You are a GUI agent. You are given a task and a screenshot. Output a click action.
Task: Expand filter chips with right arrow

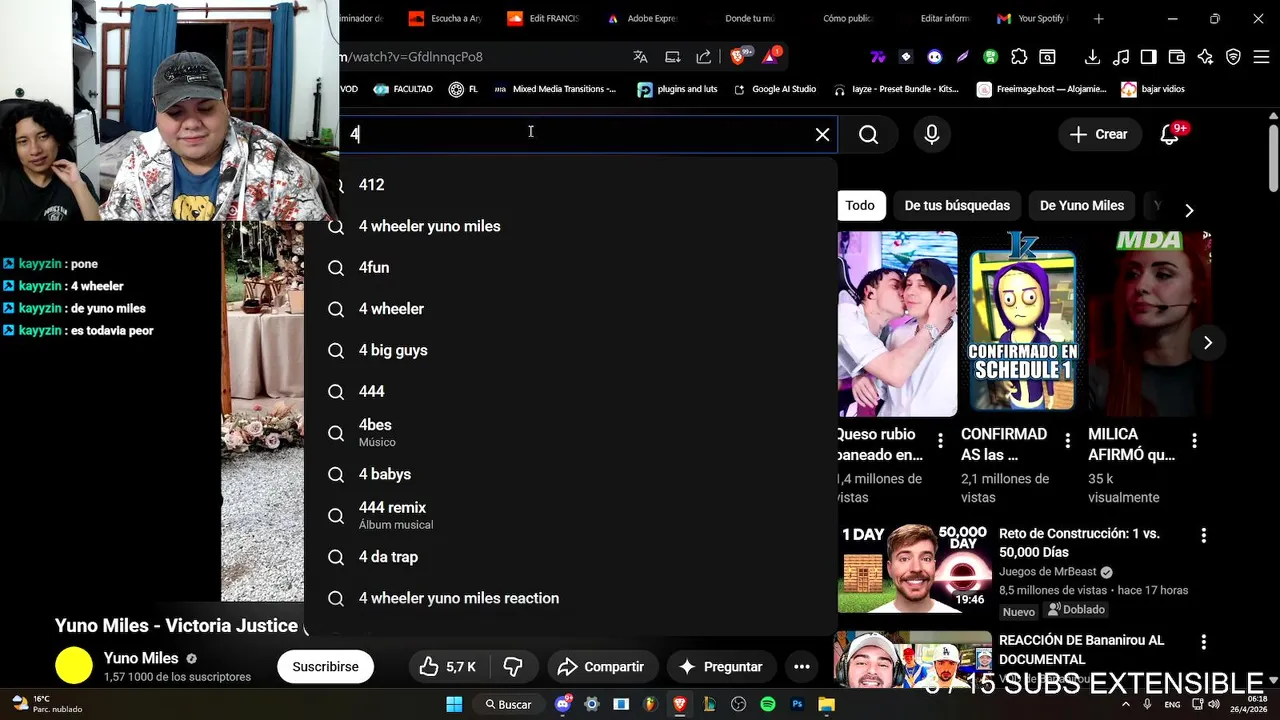coord(1189,210)
